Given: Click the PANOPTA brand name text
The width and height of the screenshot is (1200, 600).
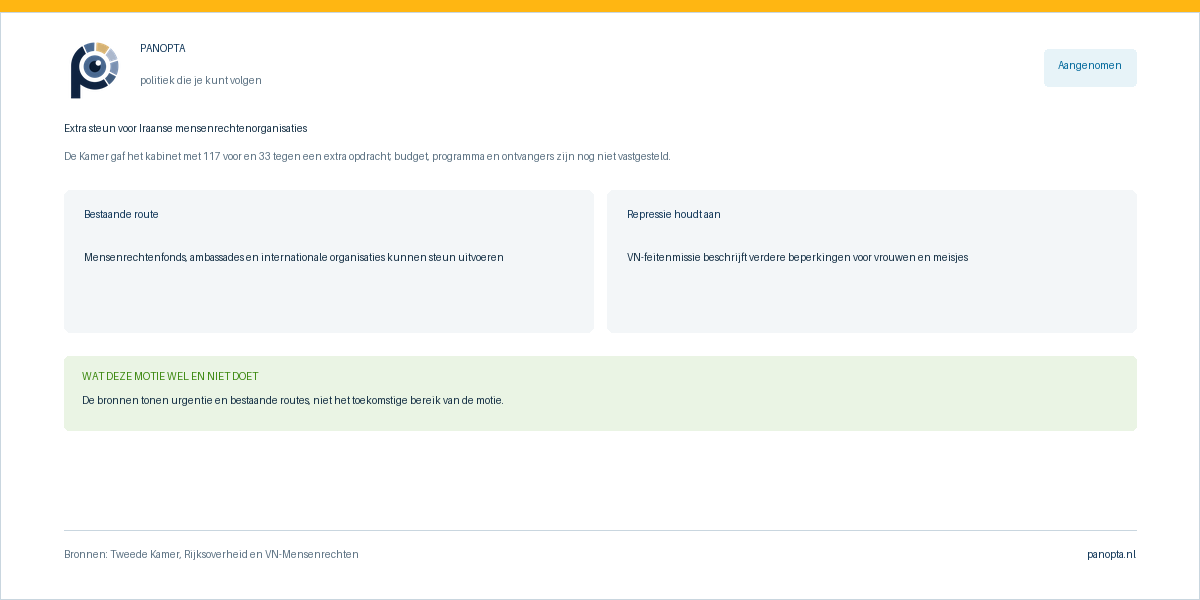Looking at the screenshot, I should 163,48.
